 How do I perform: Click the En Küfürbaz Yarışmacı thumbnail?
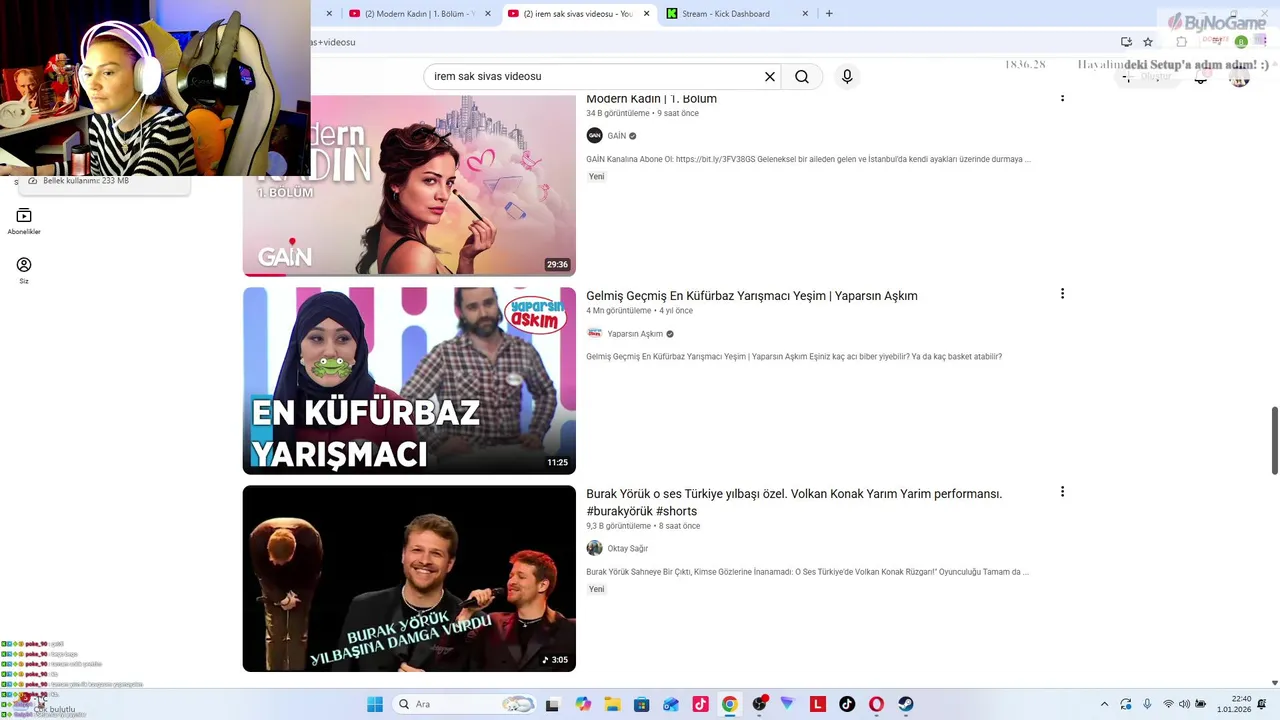(x=409, y=381)
